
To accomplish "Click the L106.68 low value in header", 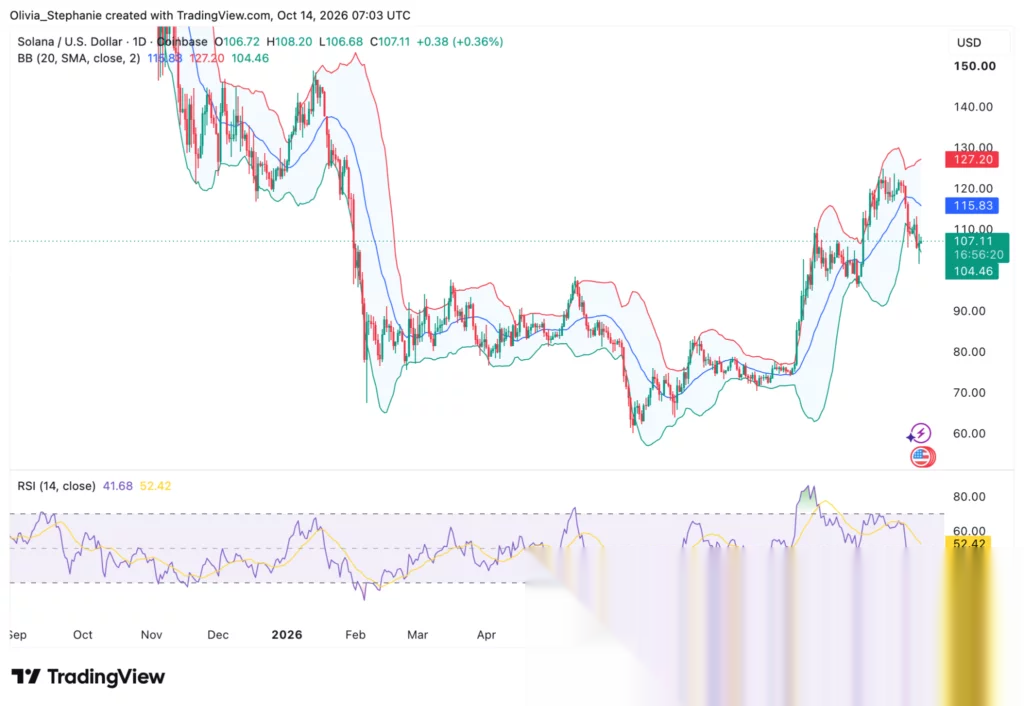I will tap(341, 42).
